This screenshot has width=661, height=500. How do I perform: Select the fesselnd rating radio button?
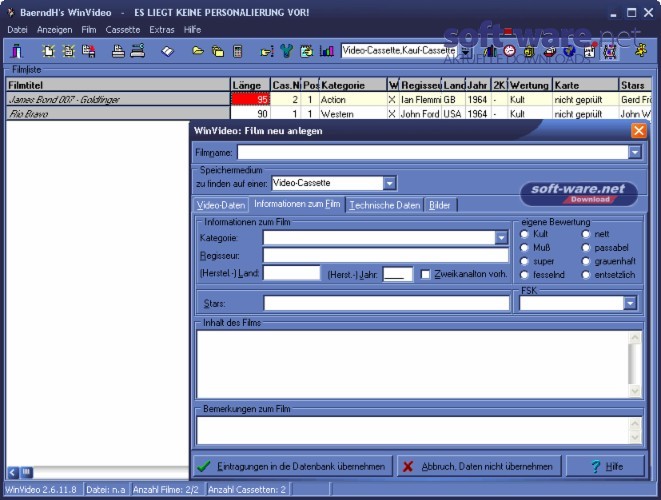click(x=524, y=275)
